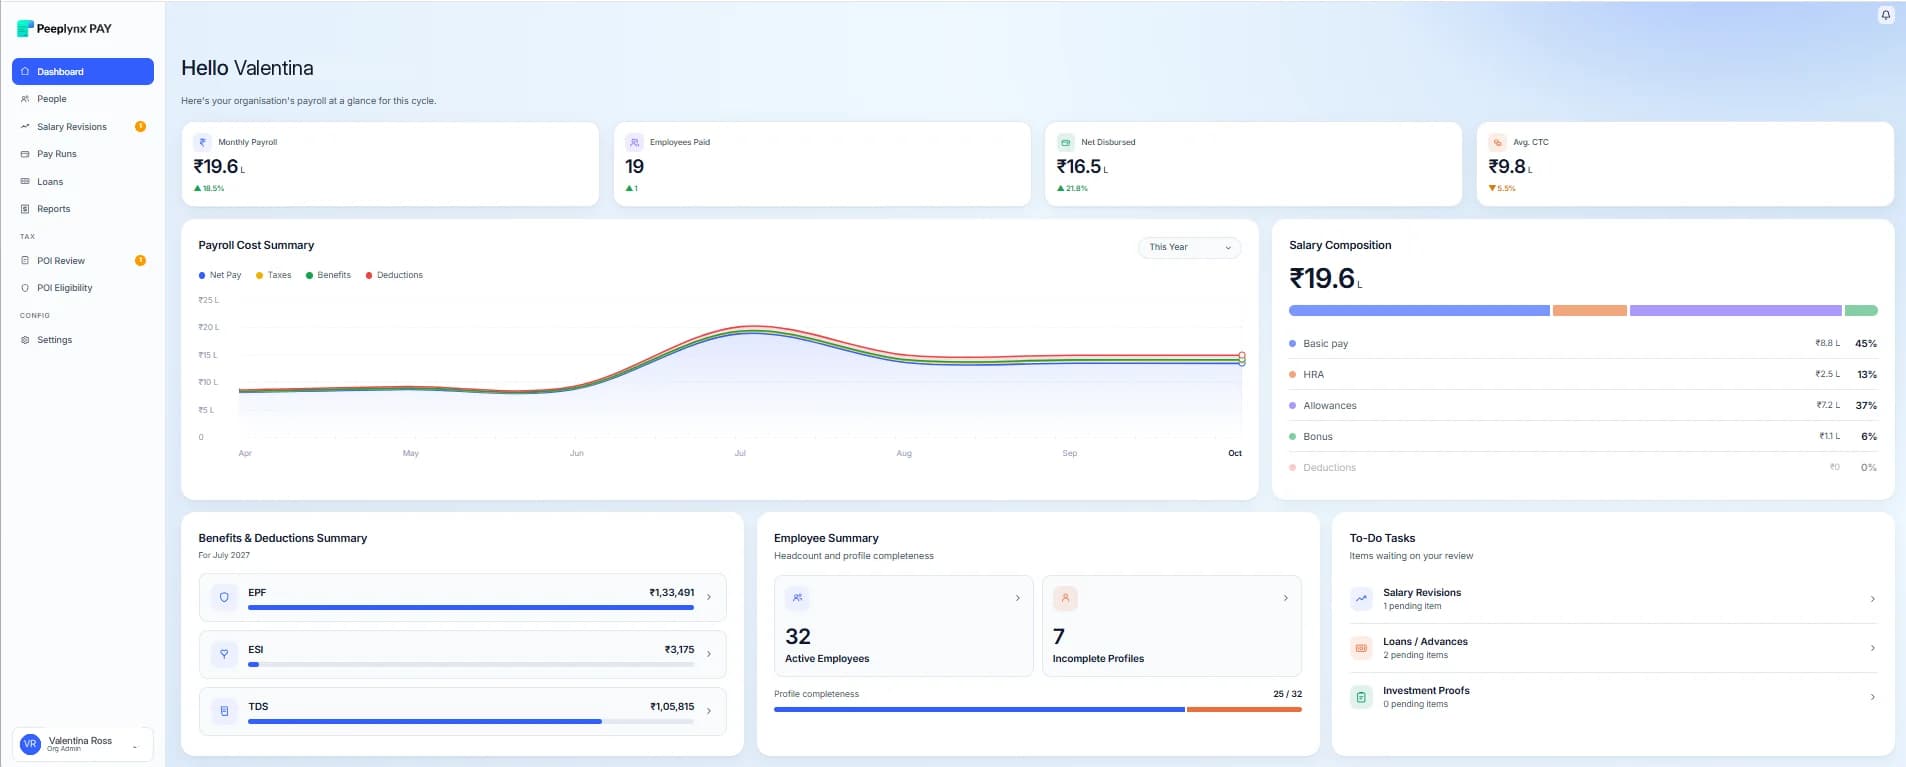The width and height of the screenshot is (1906, 767).
Task: Open Reports from the sidebar
Action: pyautogui.click(x=83, y=209)
